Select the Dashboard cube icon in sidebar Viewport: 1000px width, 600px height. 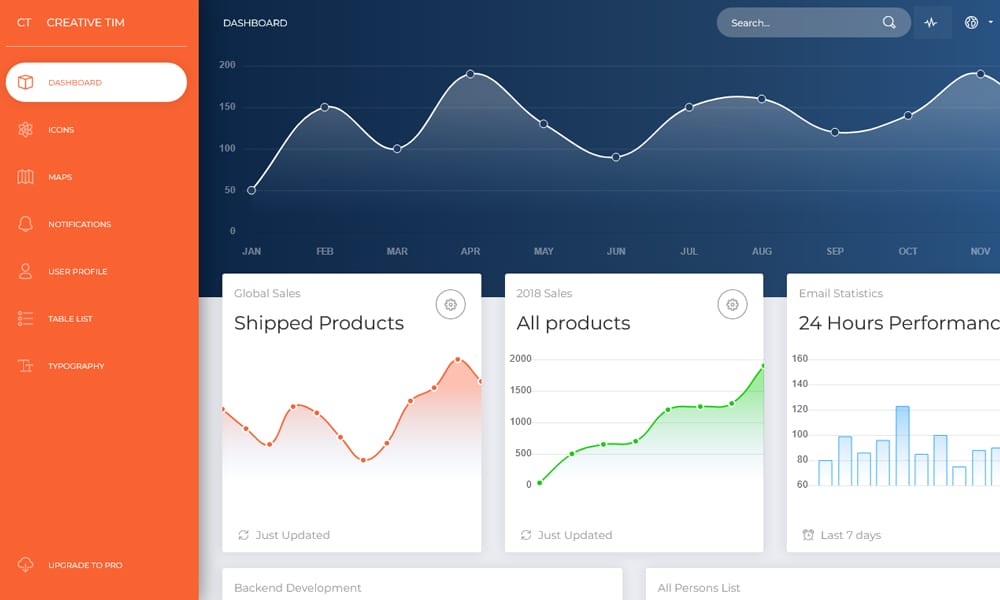click(x=27, y=82)
